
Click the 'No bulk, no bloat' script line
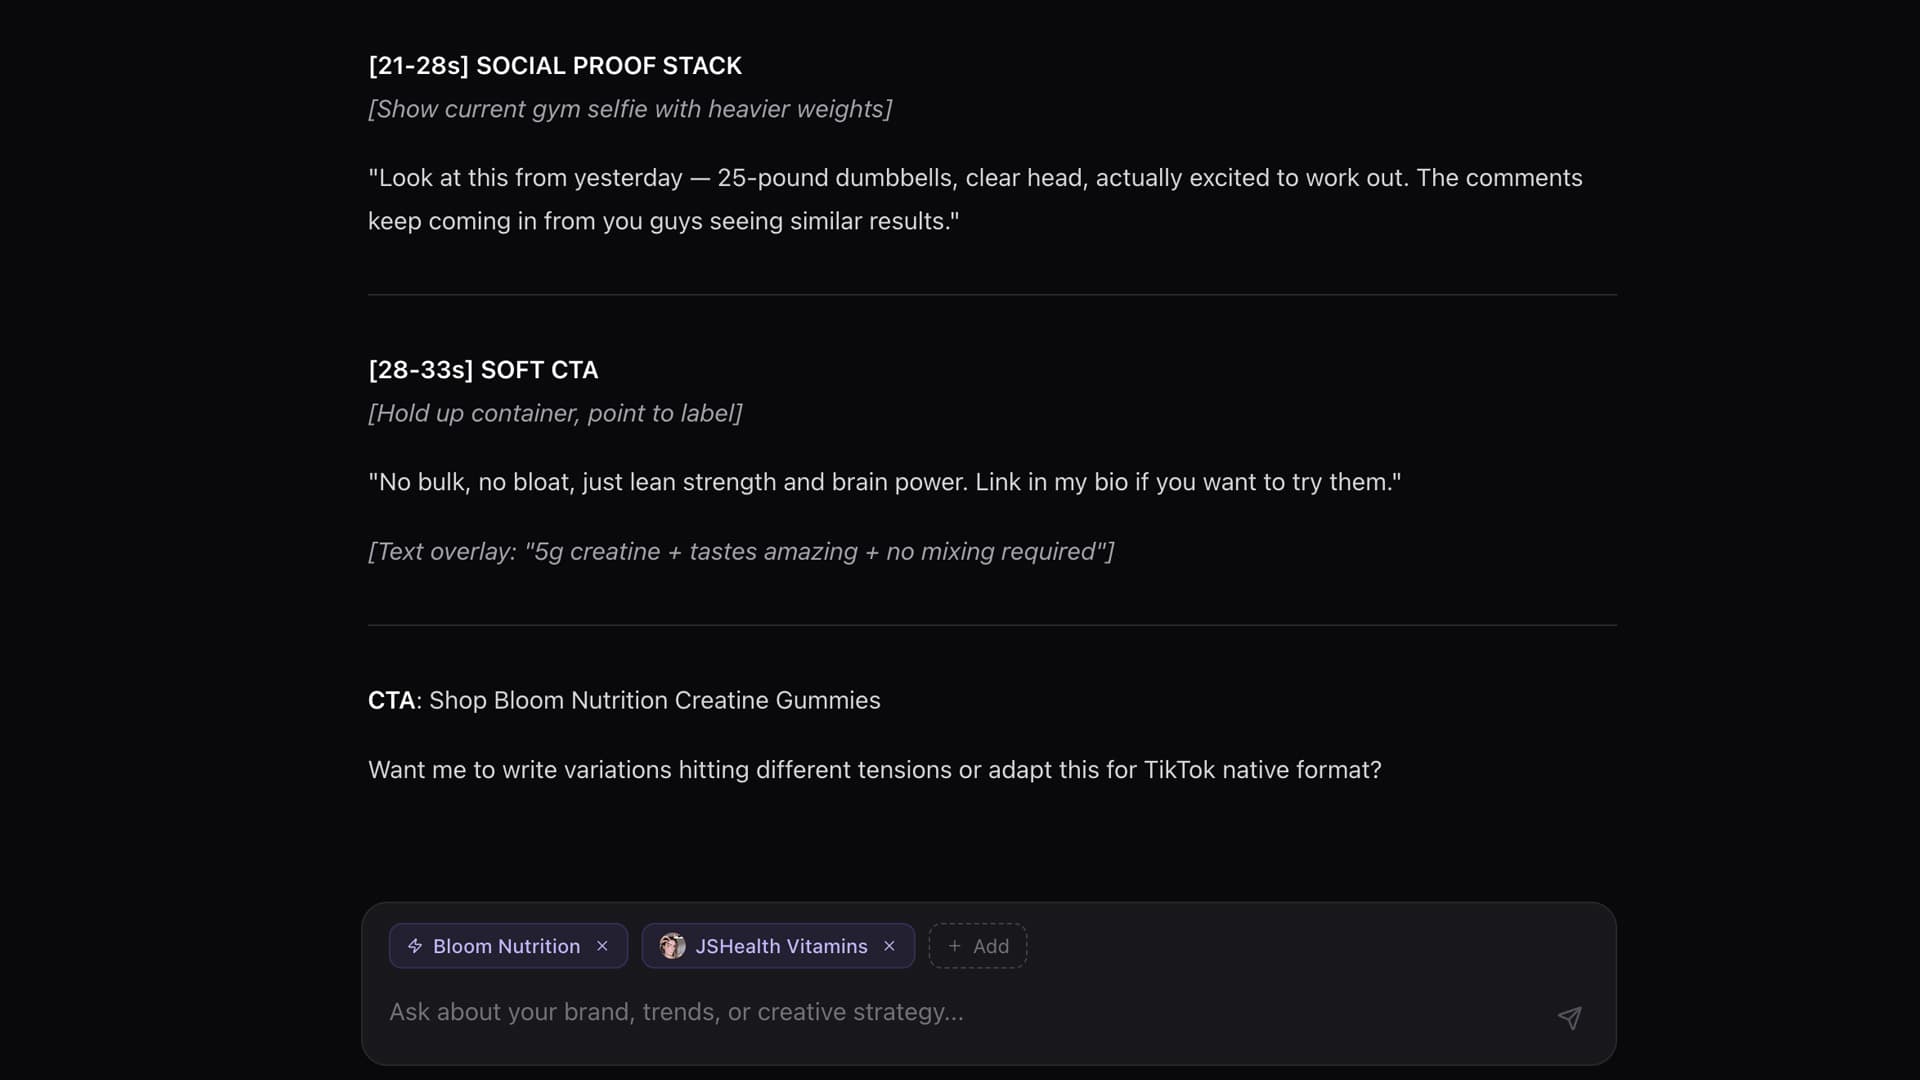click(x=884, y=482)
